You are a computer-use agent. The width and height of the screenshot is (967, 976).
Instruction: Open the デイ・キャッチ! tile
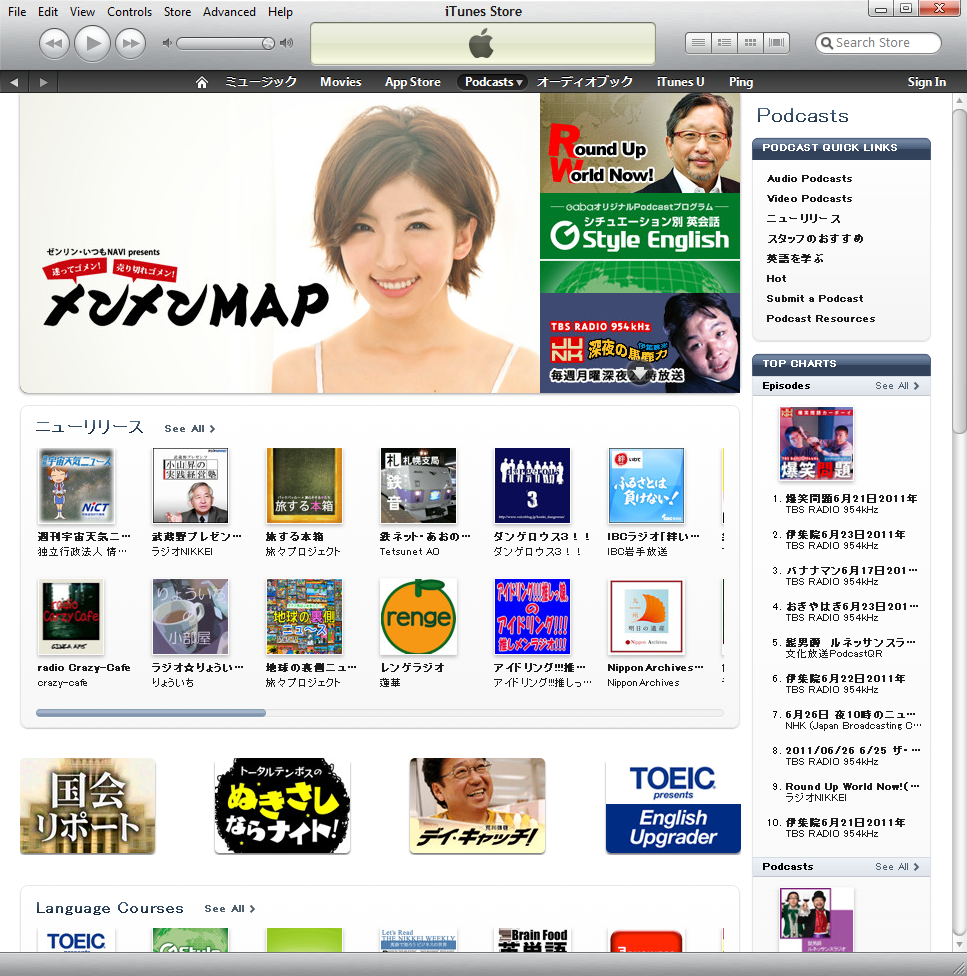tap(477, 805)
